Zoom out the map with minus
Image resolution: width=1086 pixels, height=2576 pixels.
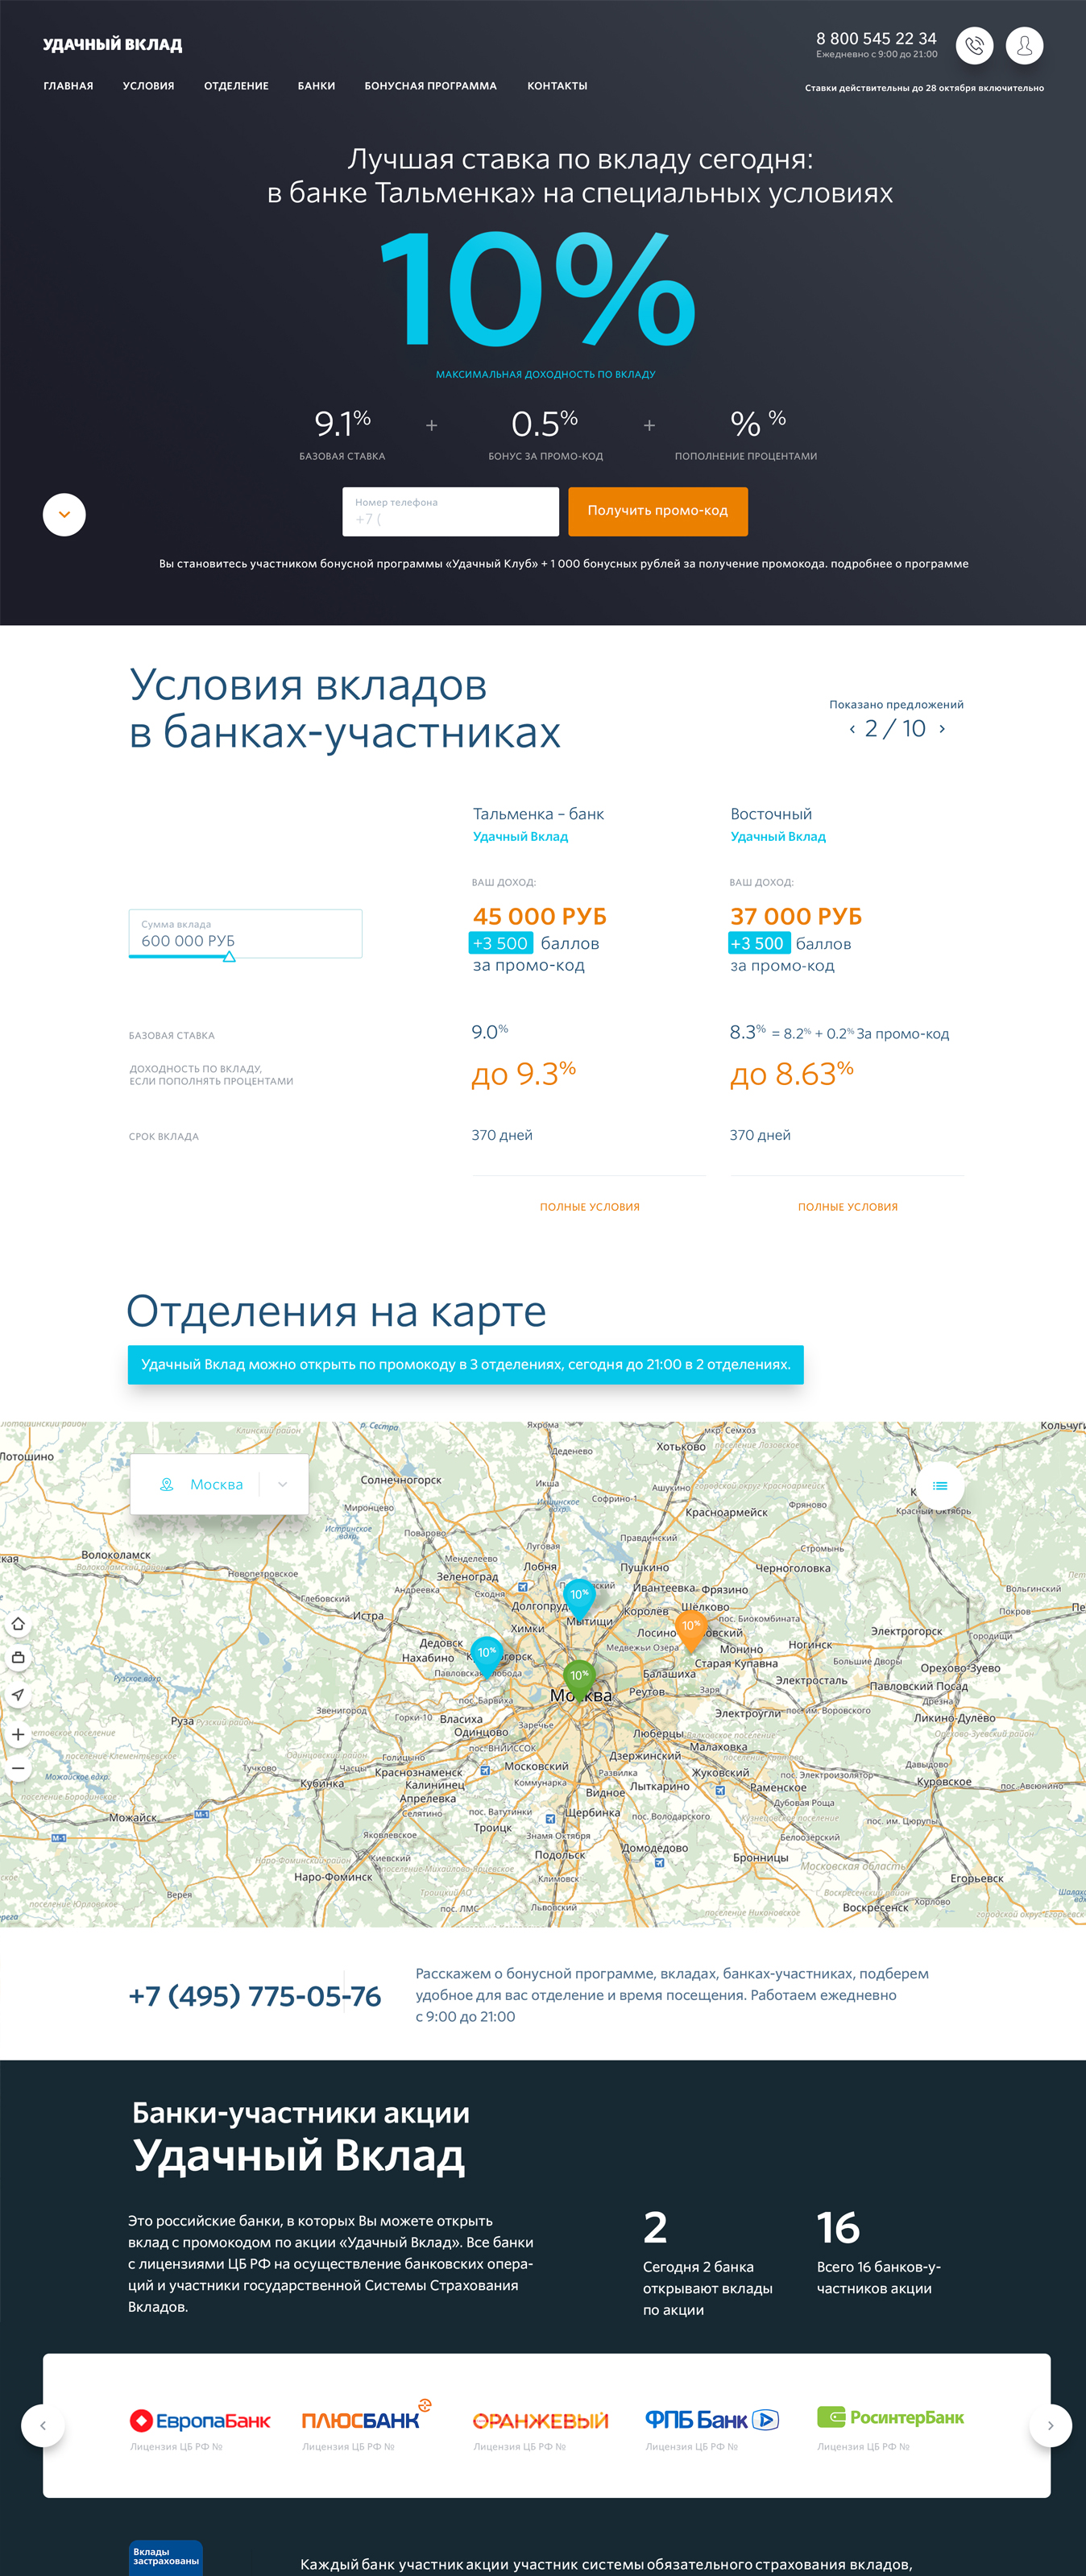click(x=18, y=1768)
